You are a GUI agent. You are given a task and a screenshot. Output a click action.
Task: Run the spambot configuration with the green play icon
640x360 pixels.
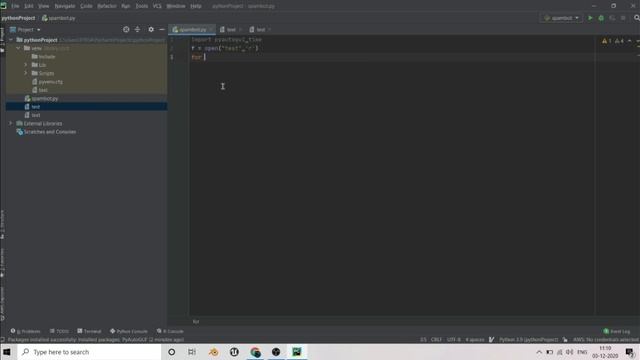[590, 18]
